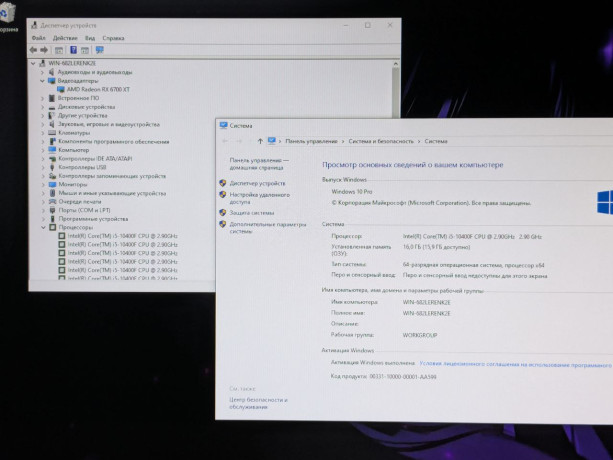Click the back arrow in Device Manager toolbar
Viewport: 613px width, 460px height.
click(33, 50)
